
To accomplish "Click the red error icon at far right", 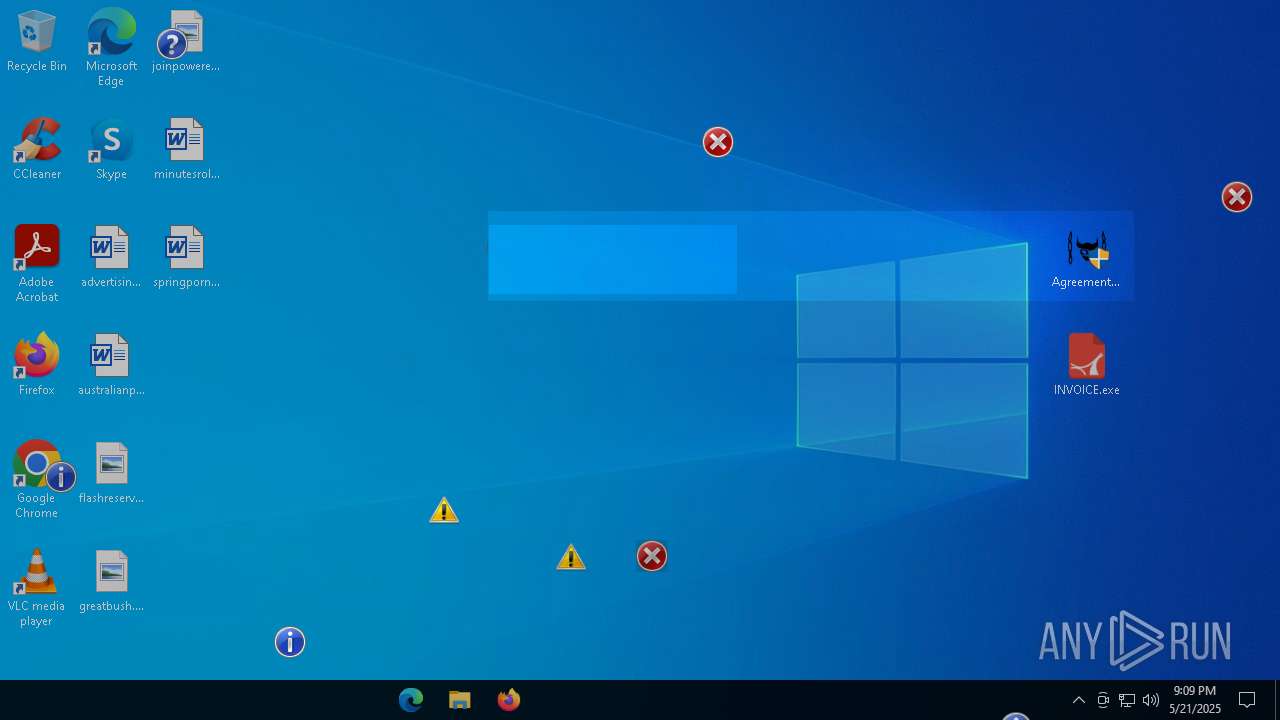I will (x=1237, y=197).
